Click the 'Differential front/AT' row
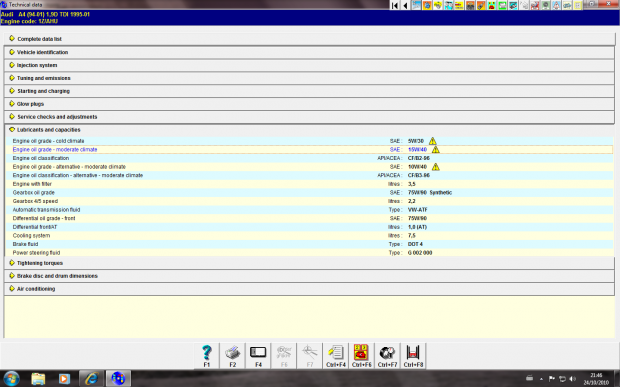This screenshot has width=620, height=387. (310, 227)
